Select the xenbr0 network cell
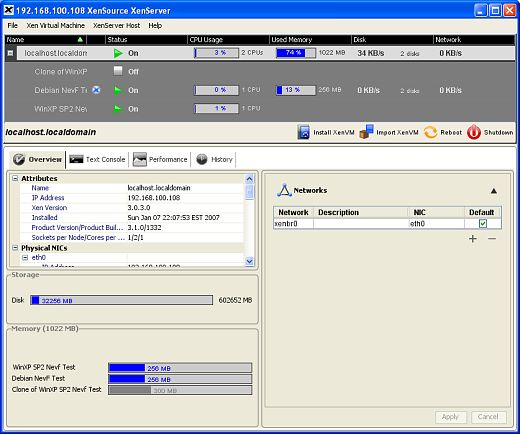The height and width of the screenshot is (434, 520). (x=293, y=224)
